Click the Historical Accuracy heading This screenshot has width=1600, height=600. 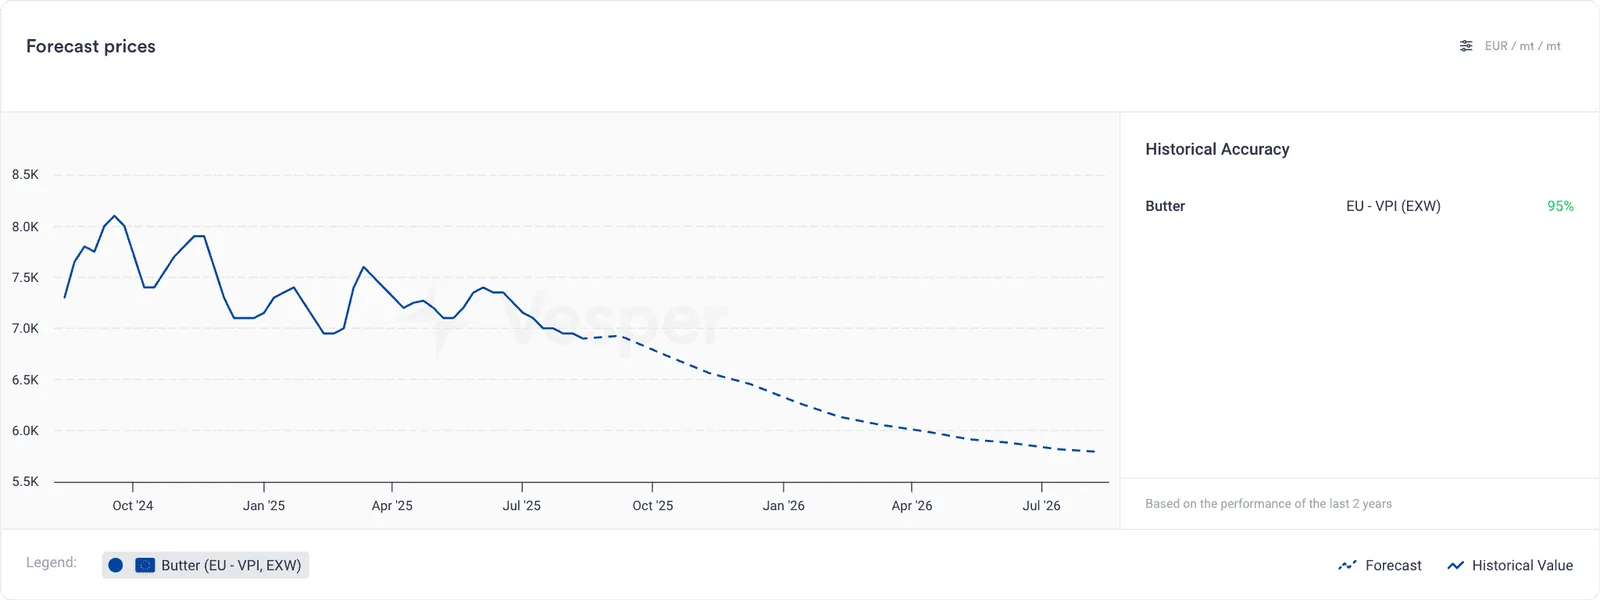1217,149
